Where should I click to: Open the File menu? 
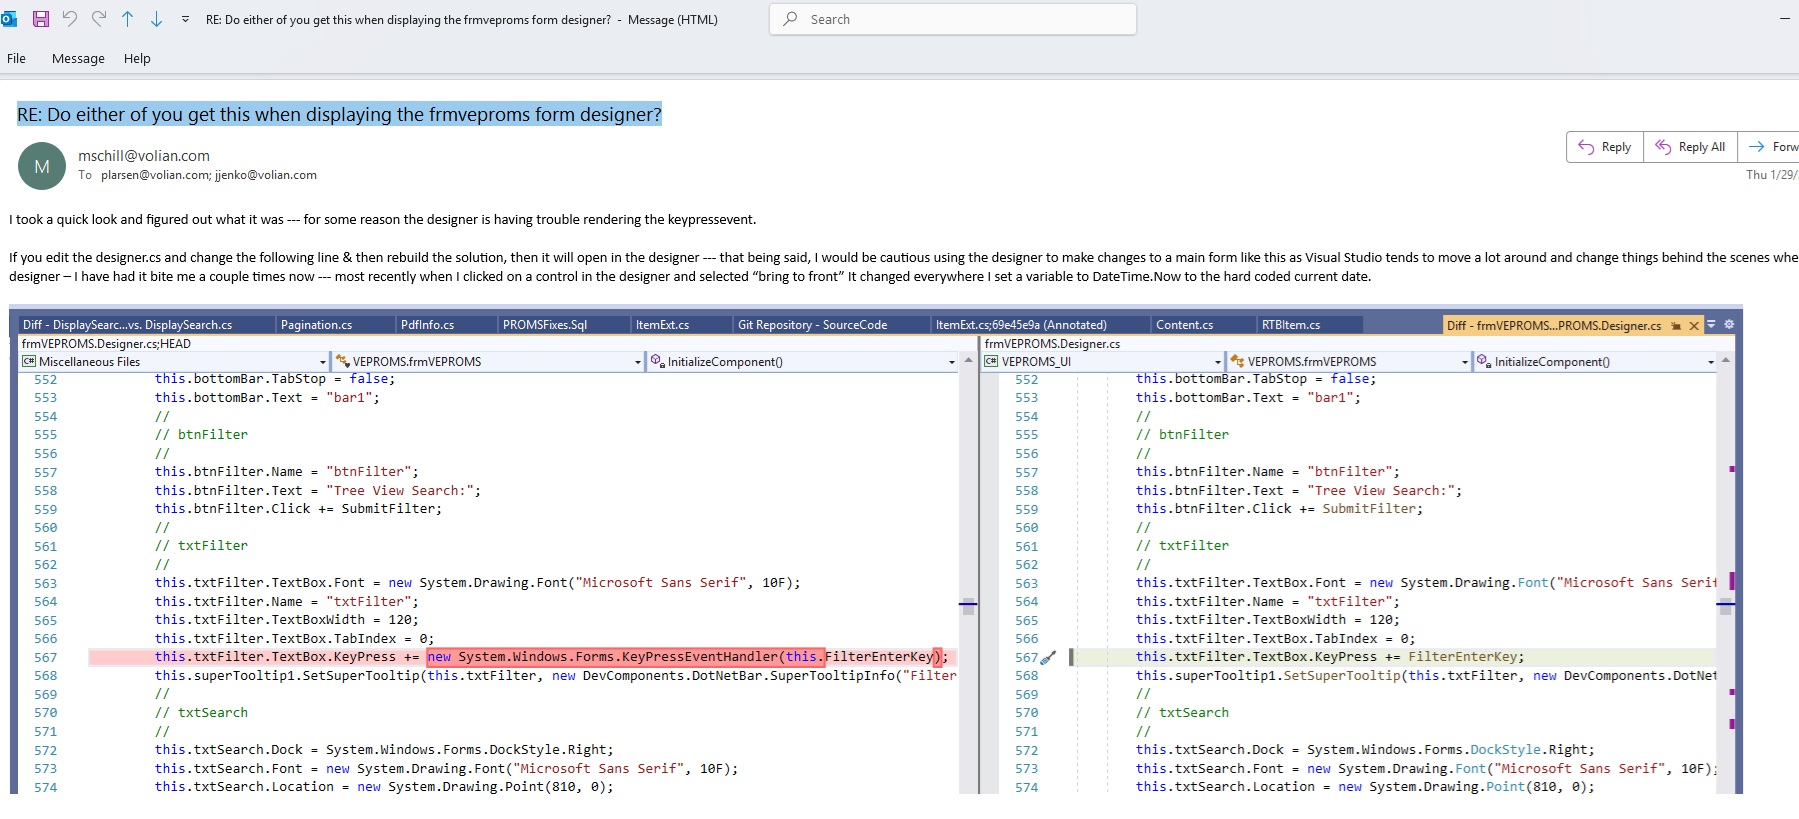coord(16,58)
